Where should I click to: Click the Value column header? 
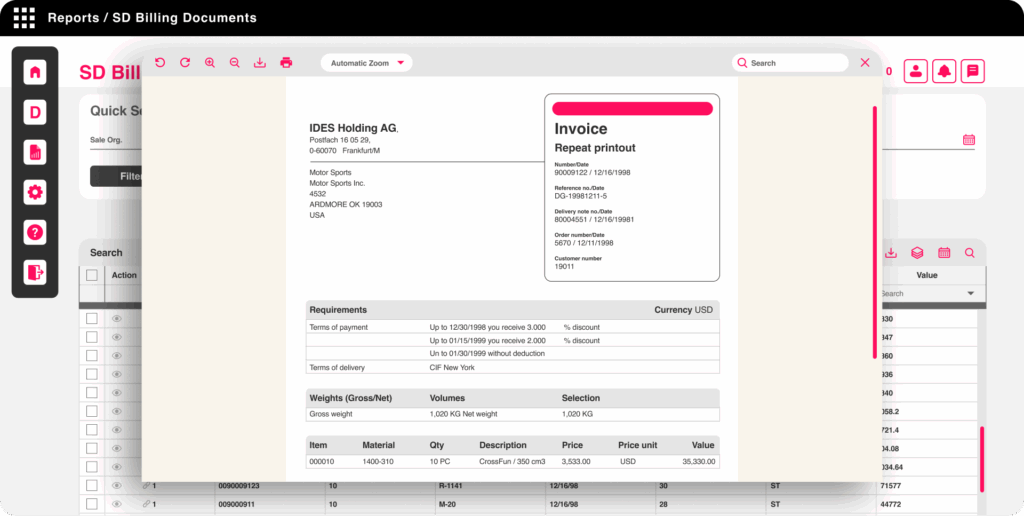(927, 275)
